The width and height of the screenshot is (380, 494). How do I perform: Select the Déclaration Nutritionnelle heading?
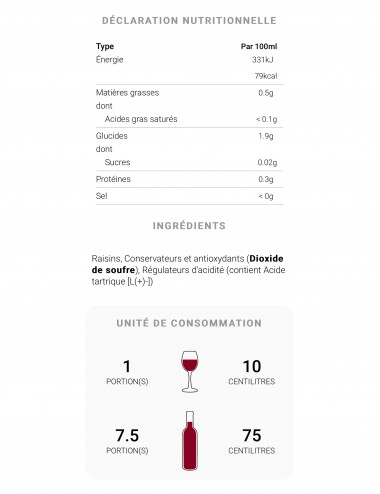(x=189, y=21)
